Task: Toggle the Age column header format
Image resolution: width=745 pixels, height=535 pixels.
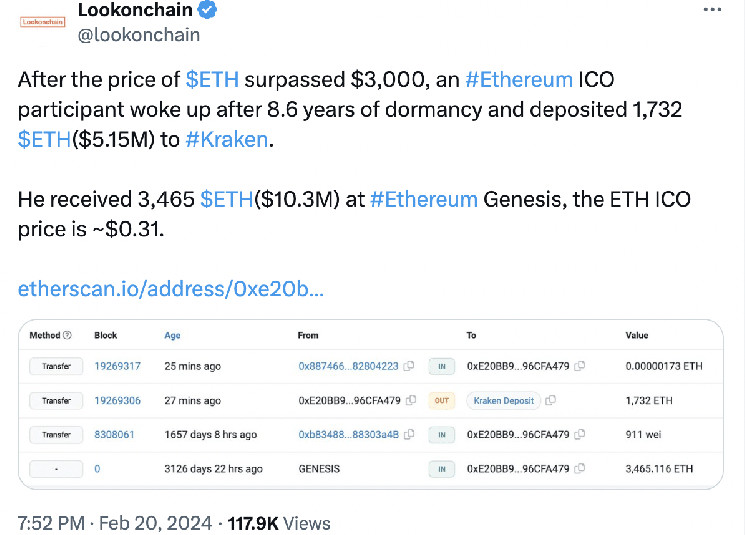Action: click(x=172, y=335)
